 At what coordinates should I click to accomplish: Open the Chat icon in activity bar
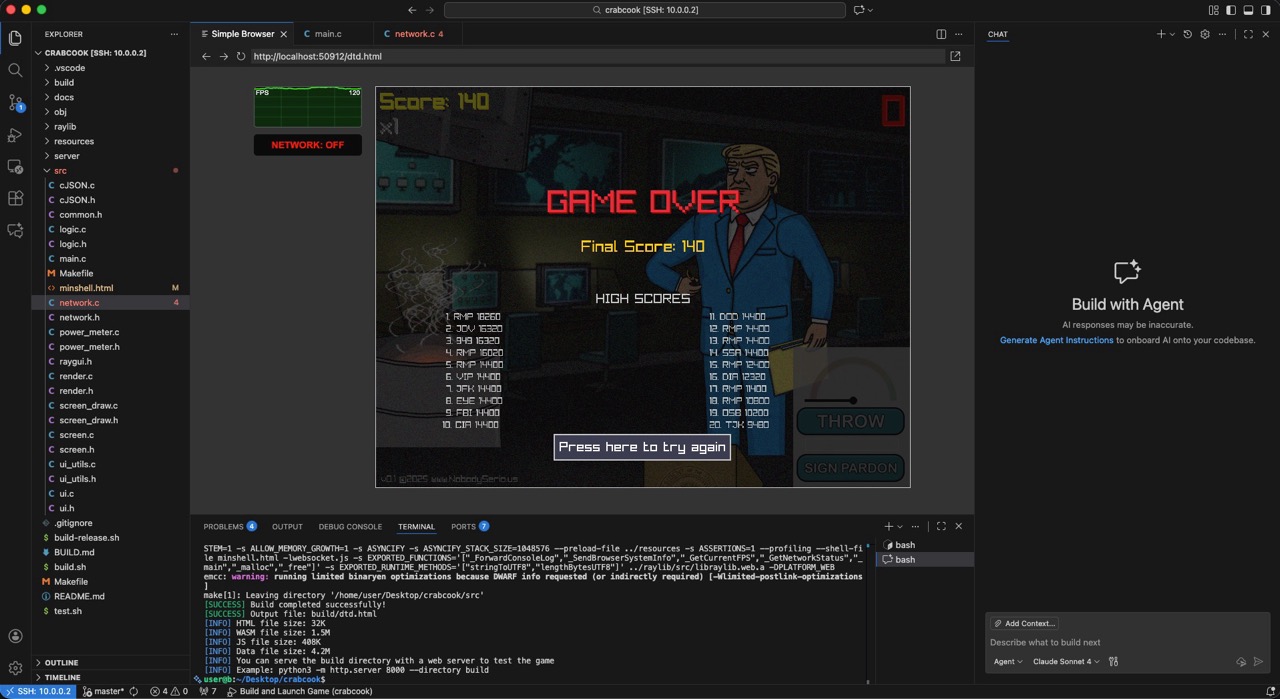tap(15, 230)
